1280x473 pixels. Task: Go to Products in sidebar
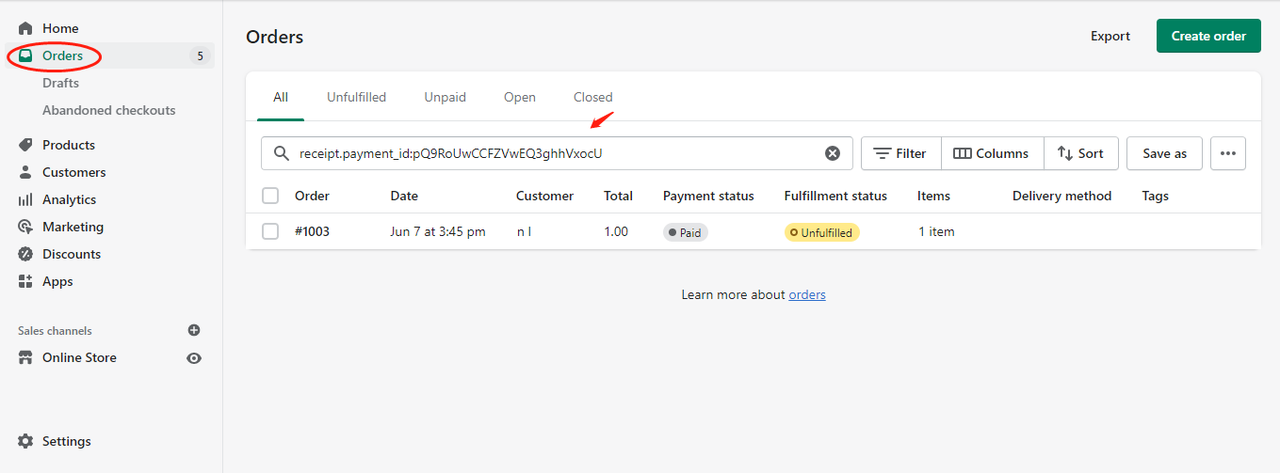point(69,145)
